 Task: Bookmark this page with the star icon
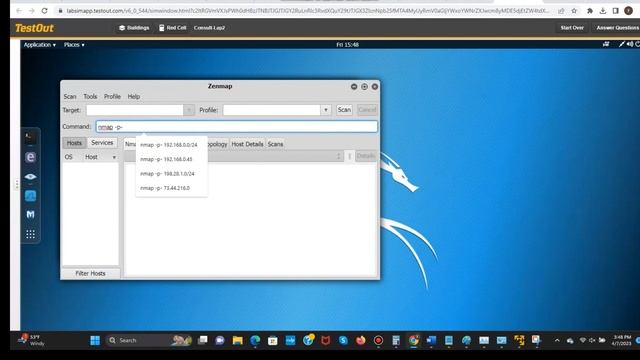click(574, 11)
